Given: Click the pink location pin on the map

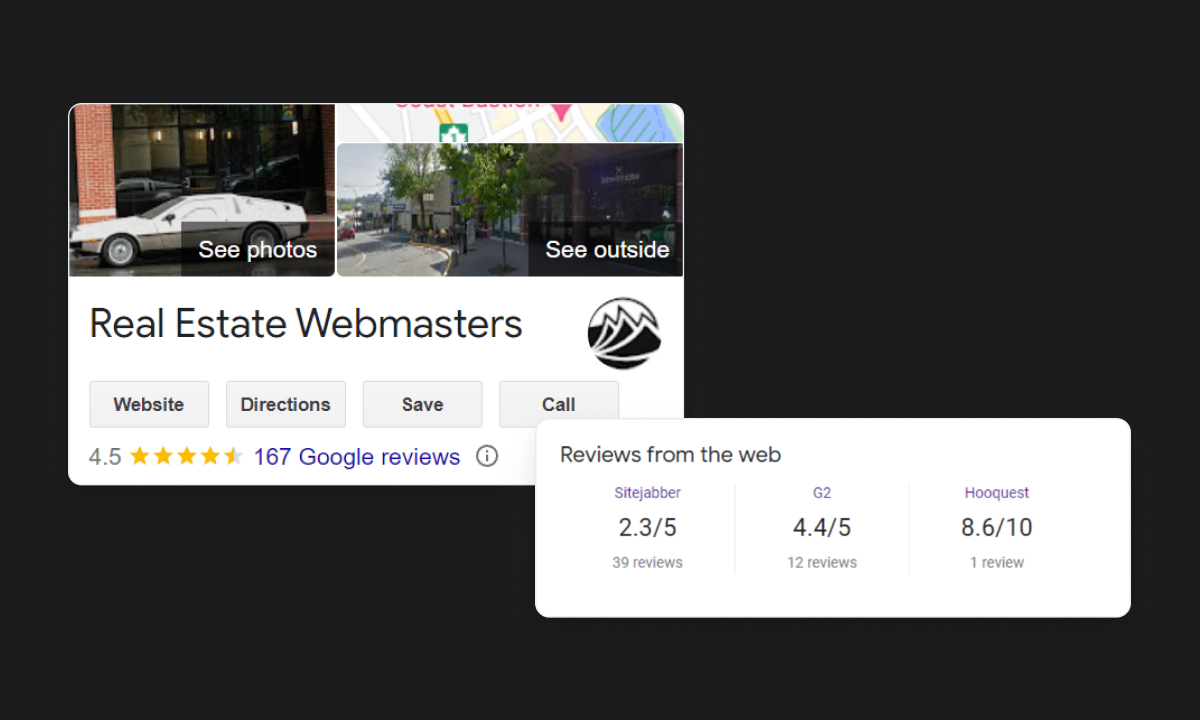Looking at the screenshot, I should coord(559,109).
